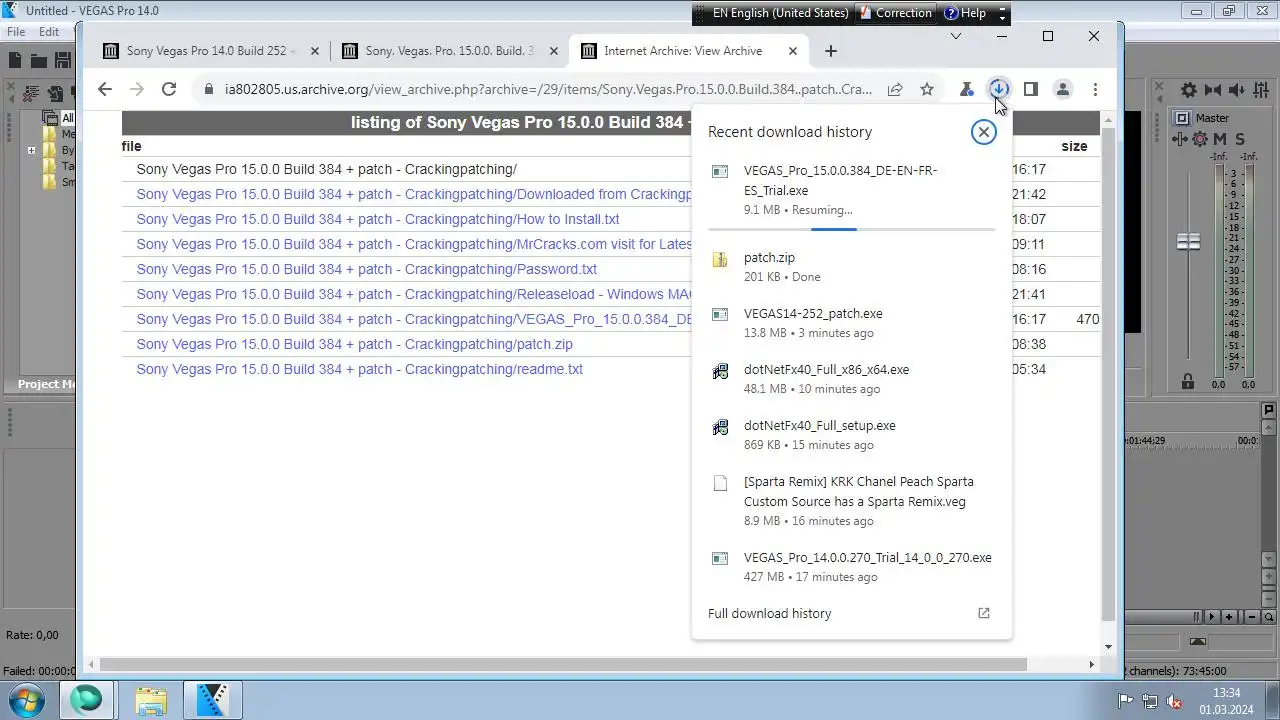Mute the Master bus with M
1280x720 pixels.
(x=1220, y=139)
